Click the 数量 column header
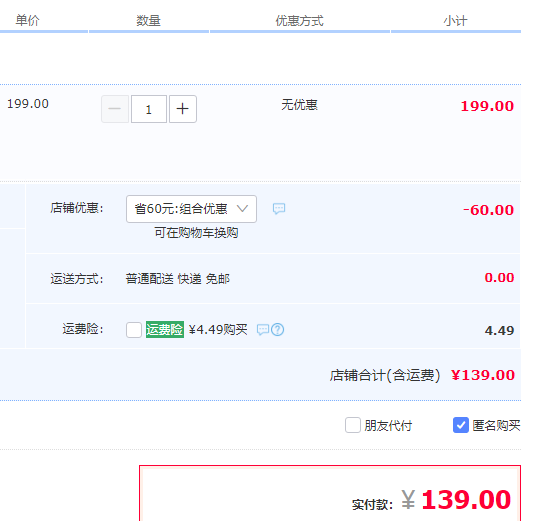Screen dimensions: 538x521 (149, 21)
